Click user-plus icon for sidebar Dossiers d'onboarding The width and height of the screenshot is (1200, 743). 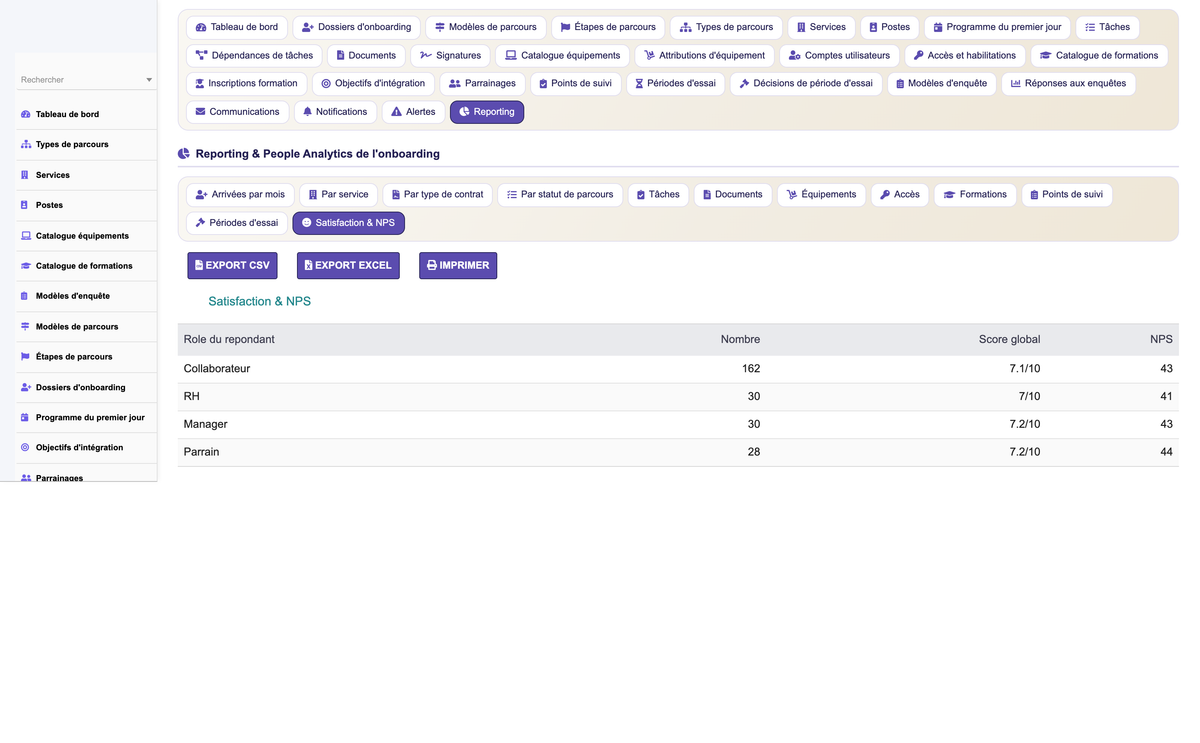point(25,387)
